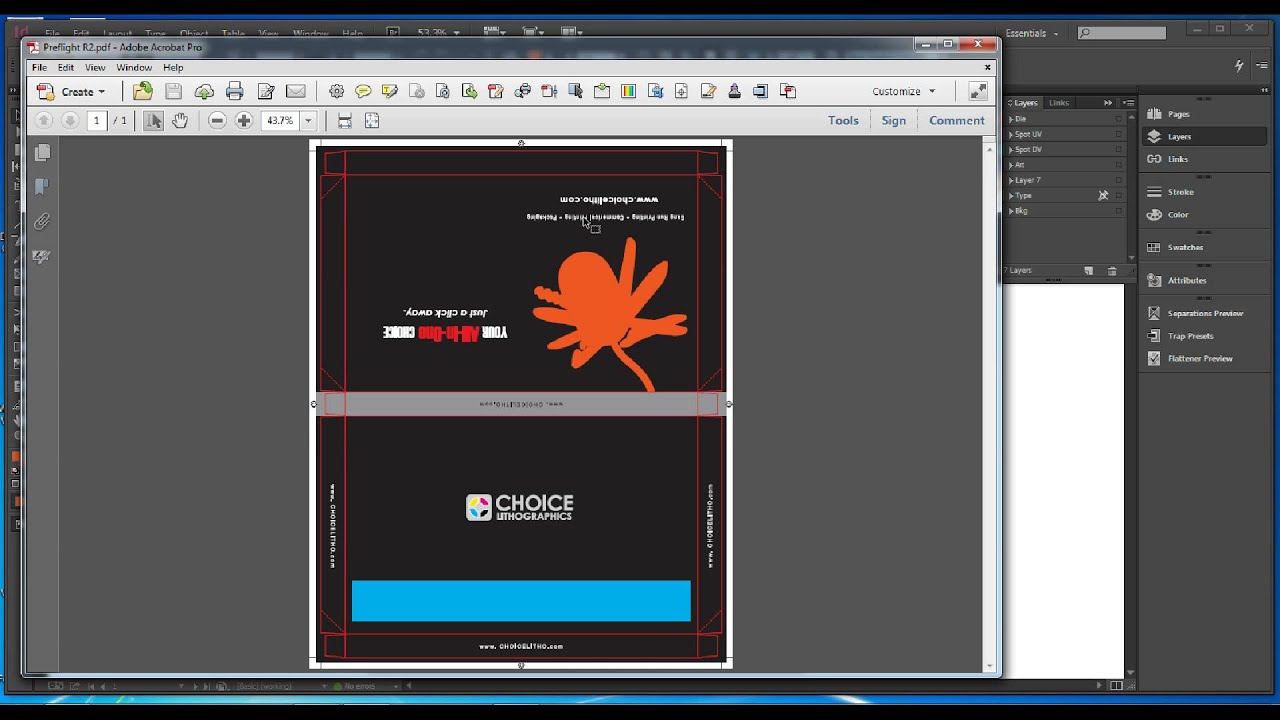1280x720 pixels.
Task: Click the cloud upload icon in Acrobat toolbar
Action: 204,91
